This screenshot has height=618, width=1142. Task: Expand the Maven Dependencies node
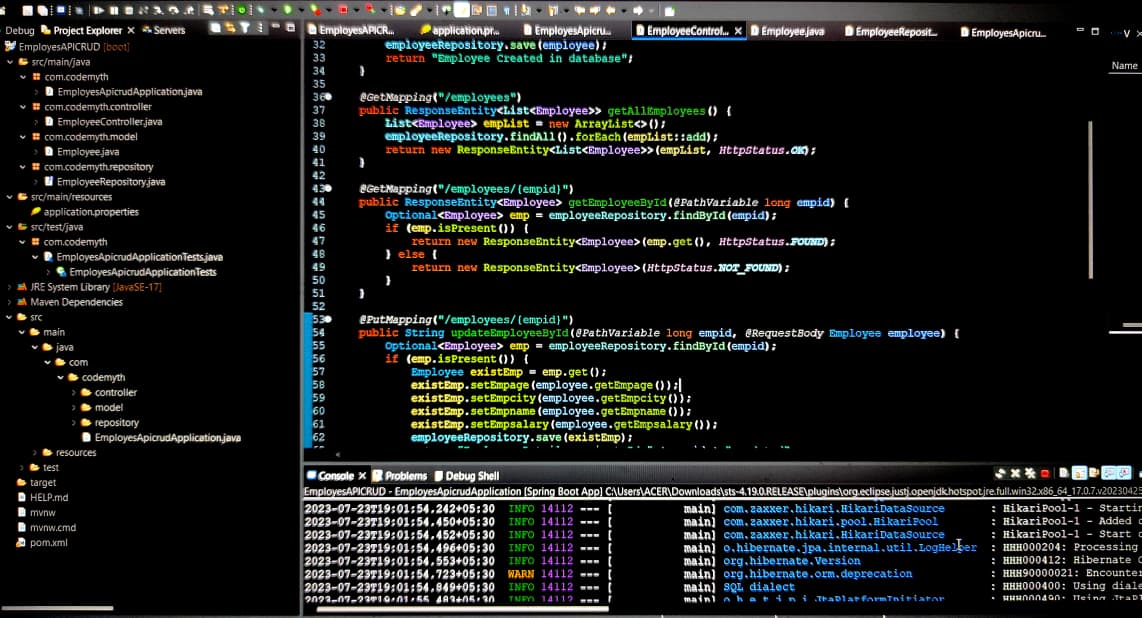[10, 302]
